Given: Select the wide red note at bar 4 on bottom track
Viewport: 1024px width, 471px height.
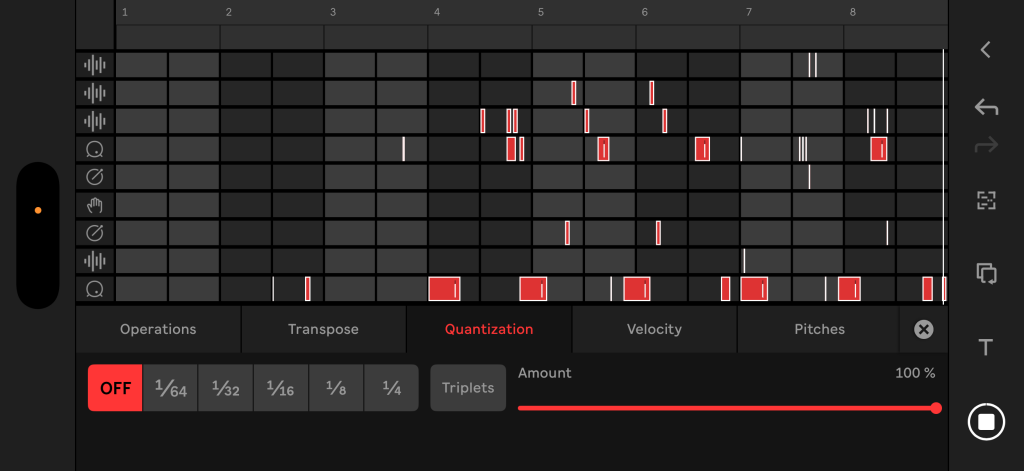Looking at the screenshot, I should 444,289.
